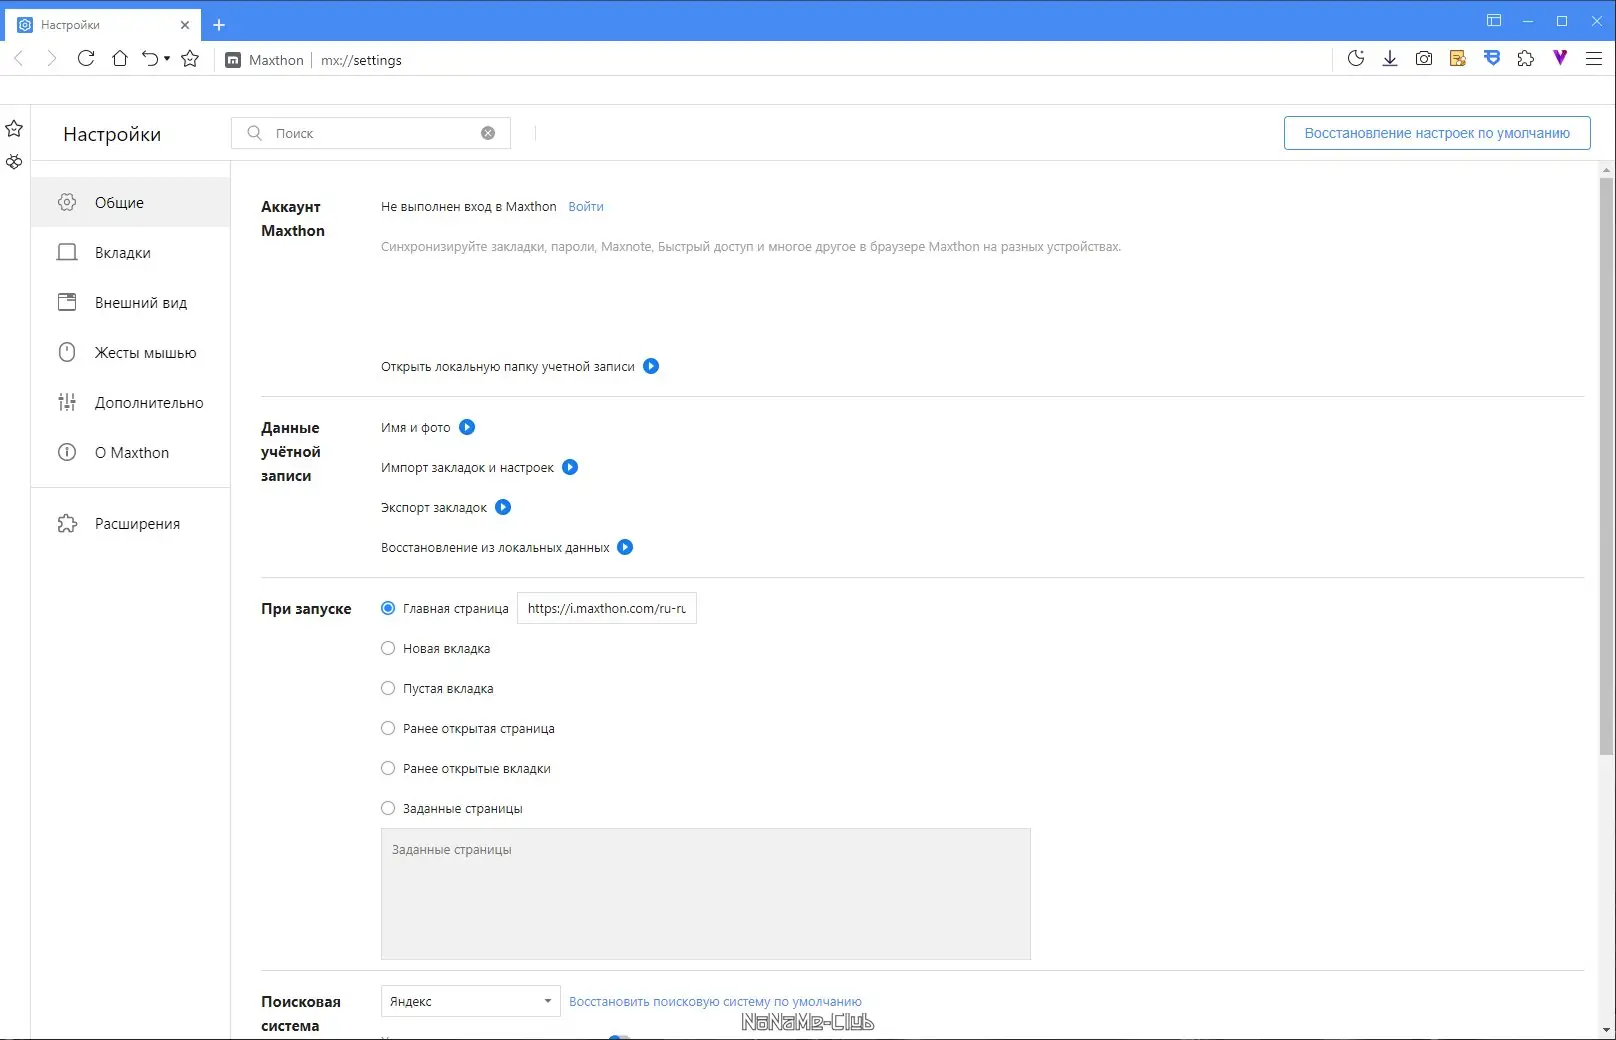The width and height of the screenshot is (1616, 1040).
Task: Reopen the last closed tab with the undo icon
Action: click(x=150, y=59)
